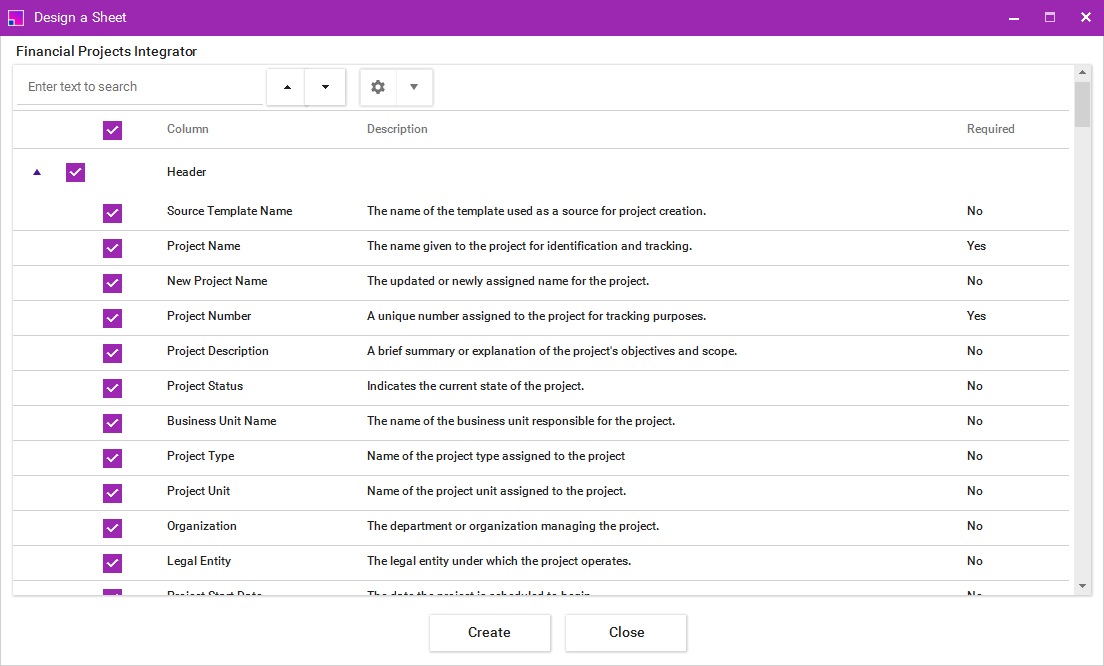Uncheck the Source Template Name checkbox
1104x666 pixels.
click(x=113, y=213)
